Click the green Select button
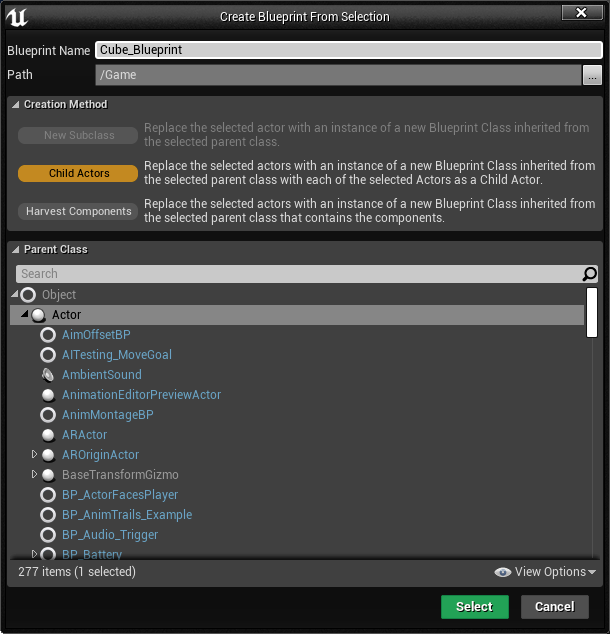Viewport: 610px width, 634px height. pyautogui.click(x=475, y=607)
